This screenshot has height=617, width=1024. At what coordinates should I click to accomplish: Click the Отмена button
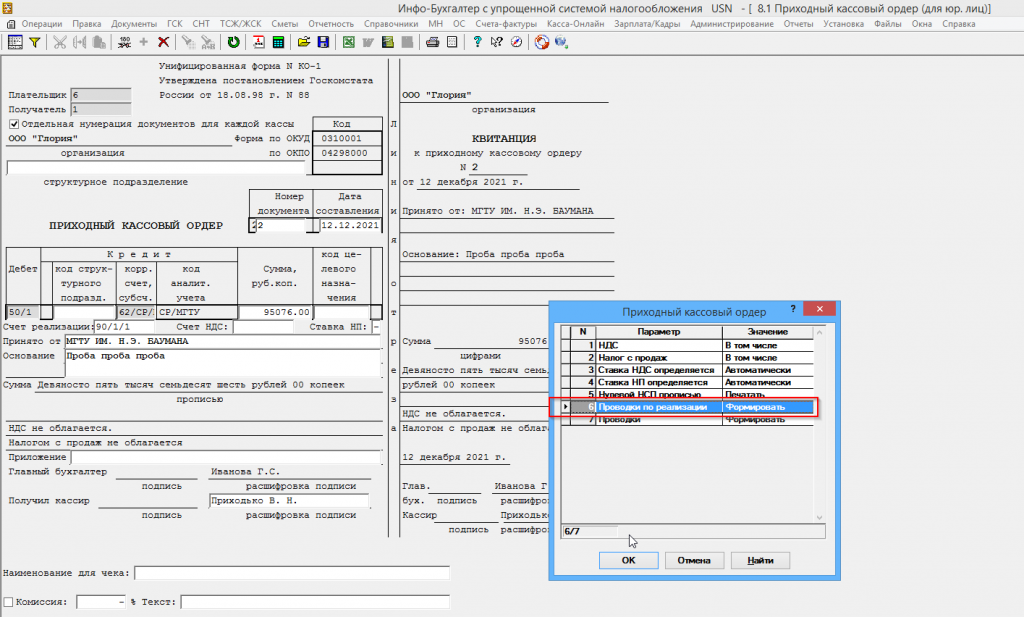point(694,560)
